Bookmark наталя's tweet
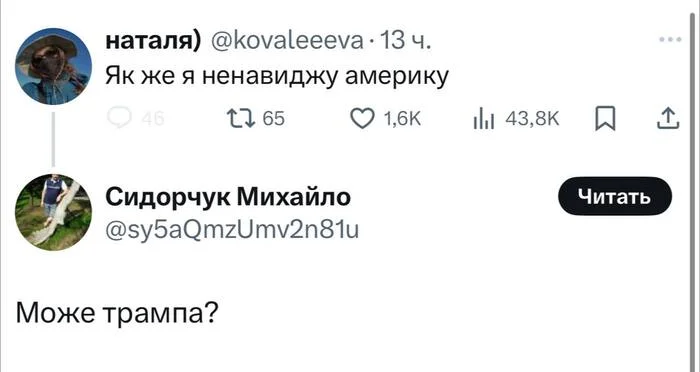700x372 pixels. coord(605,120)
